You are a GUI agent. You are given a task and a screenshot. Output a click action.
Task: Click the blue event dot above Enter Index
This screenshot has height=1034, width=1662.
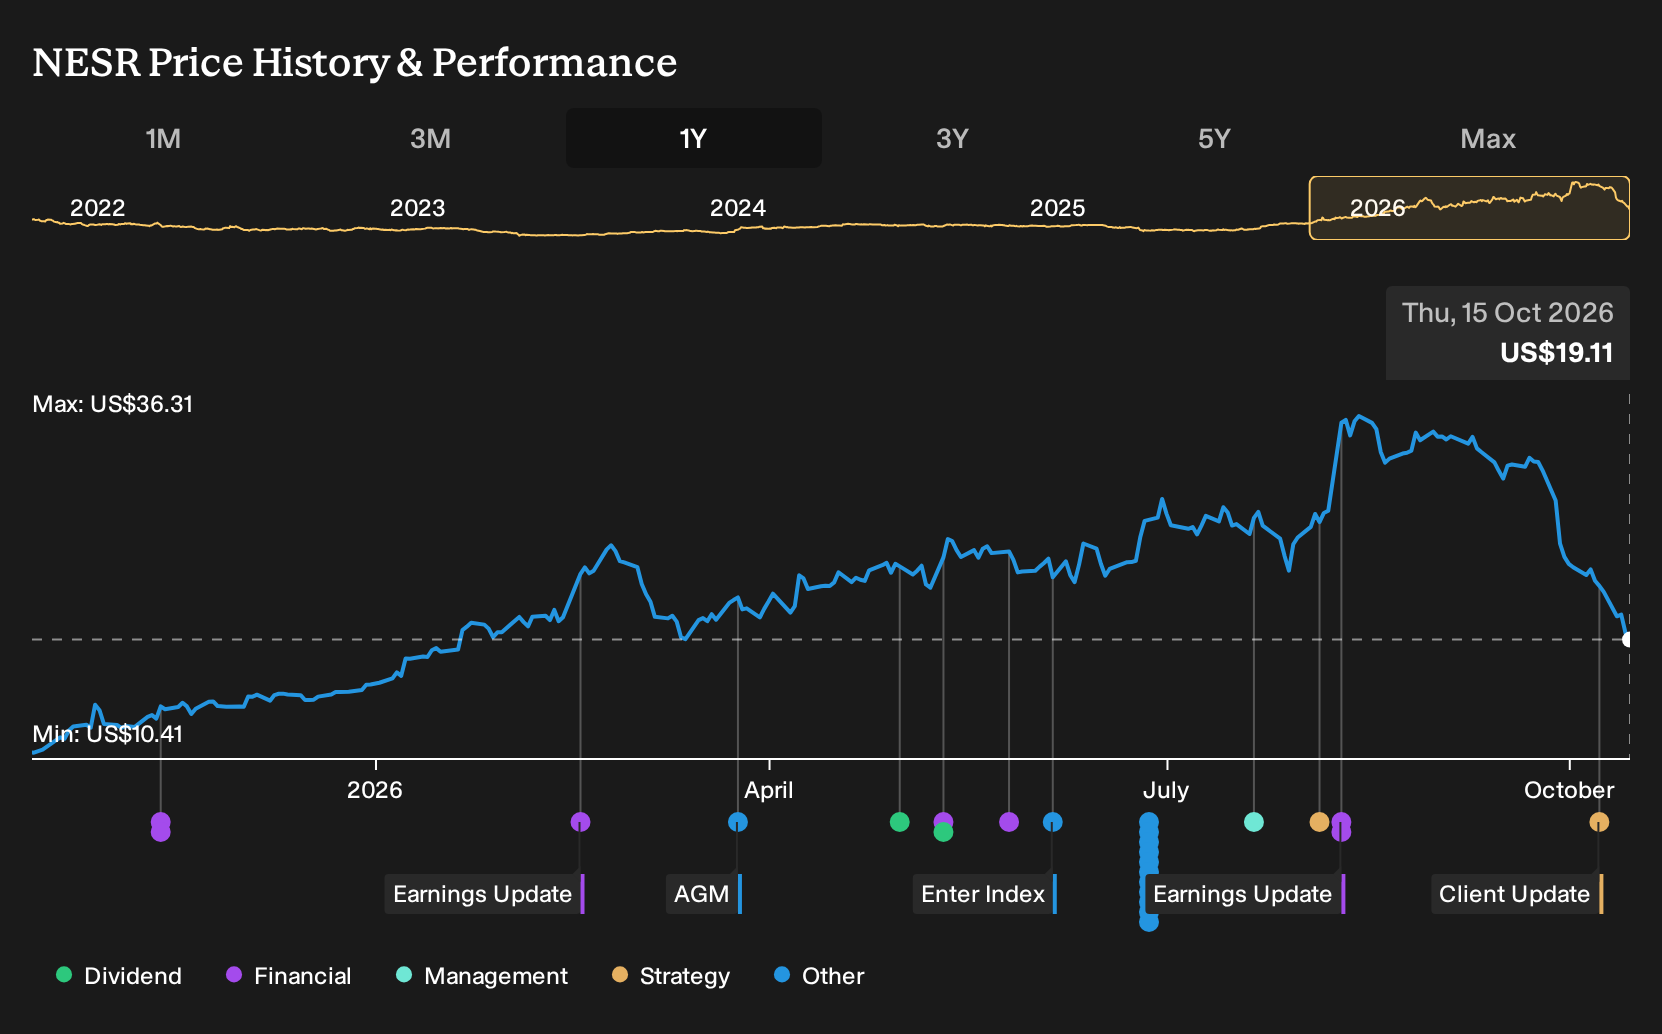[x=1053, y=822]
